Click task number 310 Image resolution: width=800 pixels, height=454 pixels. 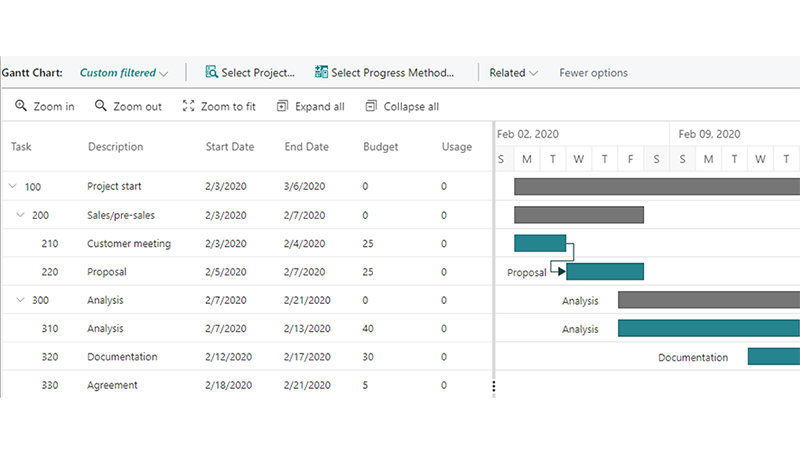50,329
